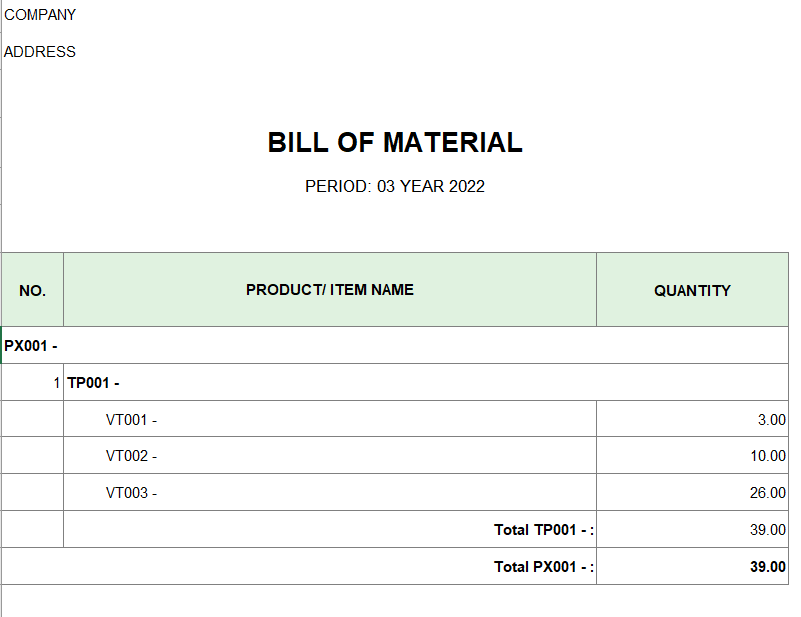
Task: Click the NO. column header
Action: (33, 290)
